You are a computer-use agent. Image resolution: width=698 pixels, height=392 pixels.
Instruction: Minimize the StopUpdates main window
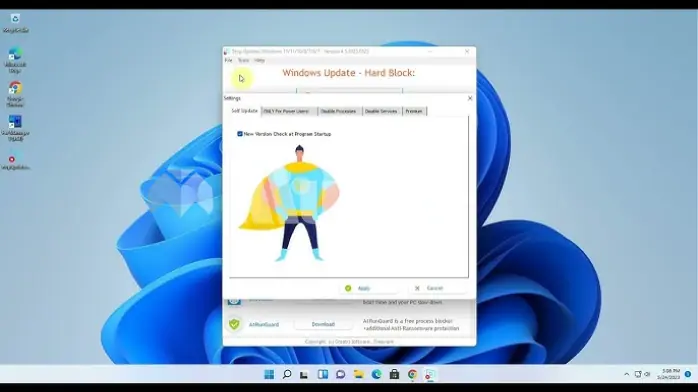(x=430, y=52)
